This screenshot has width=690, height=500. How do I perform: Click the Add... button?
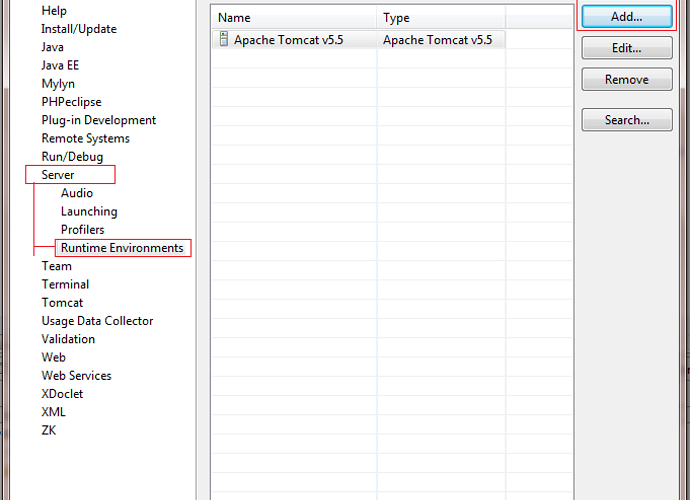tap(627, 17)
